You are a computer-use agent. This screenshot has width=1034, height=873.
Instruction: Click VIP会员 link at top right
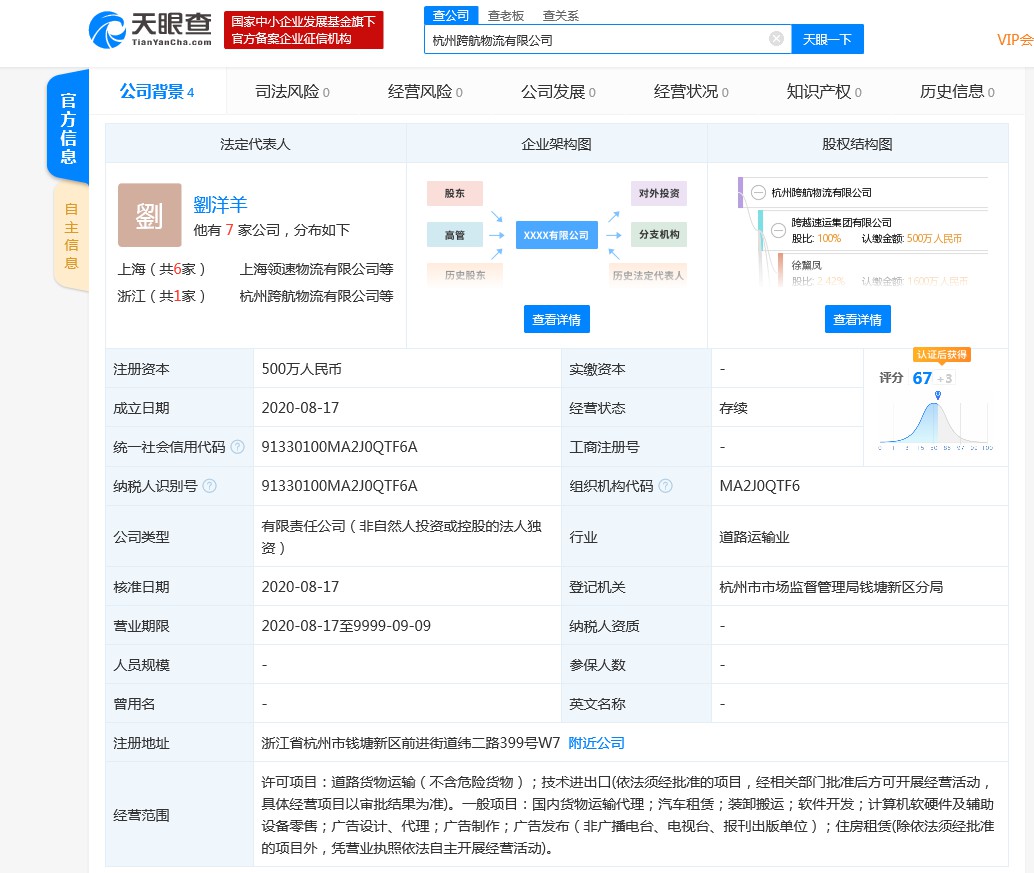tap(1015, 40)
